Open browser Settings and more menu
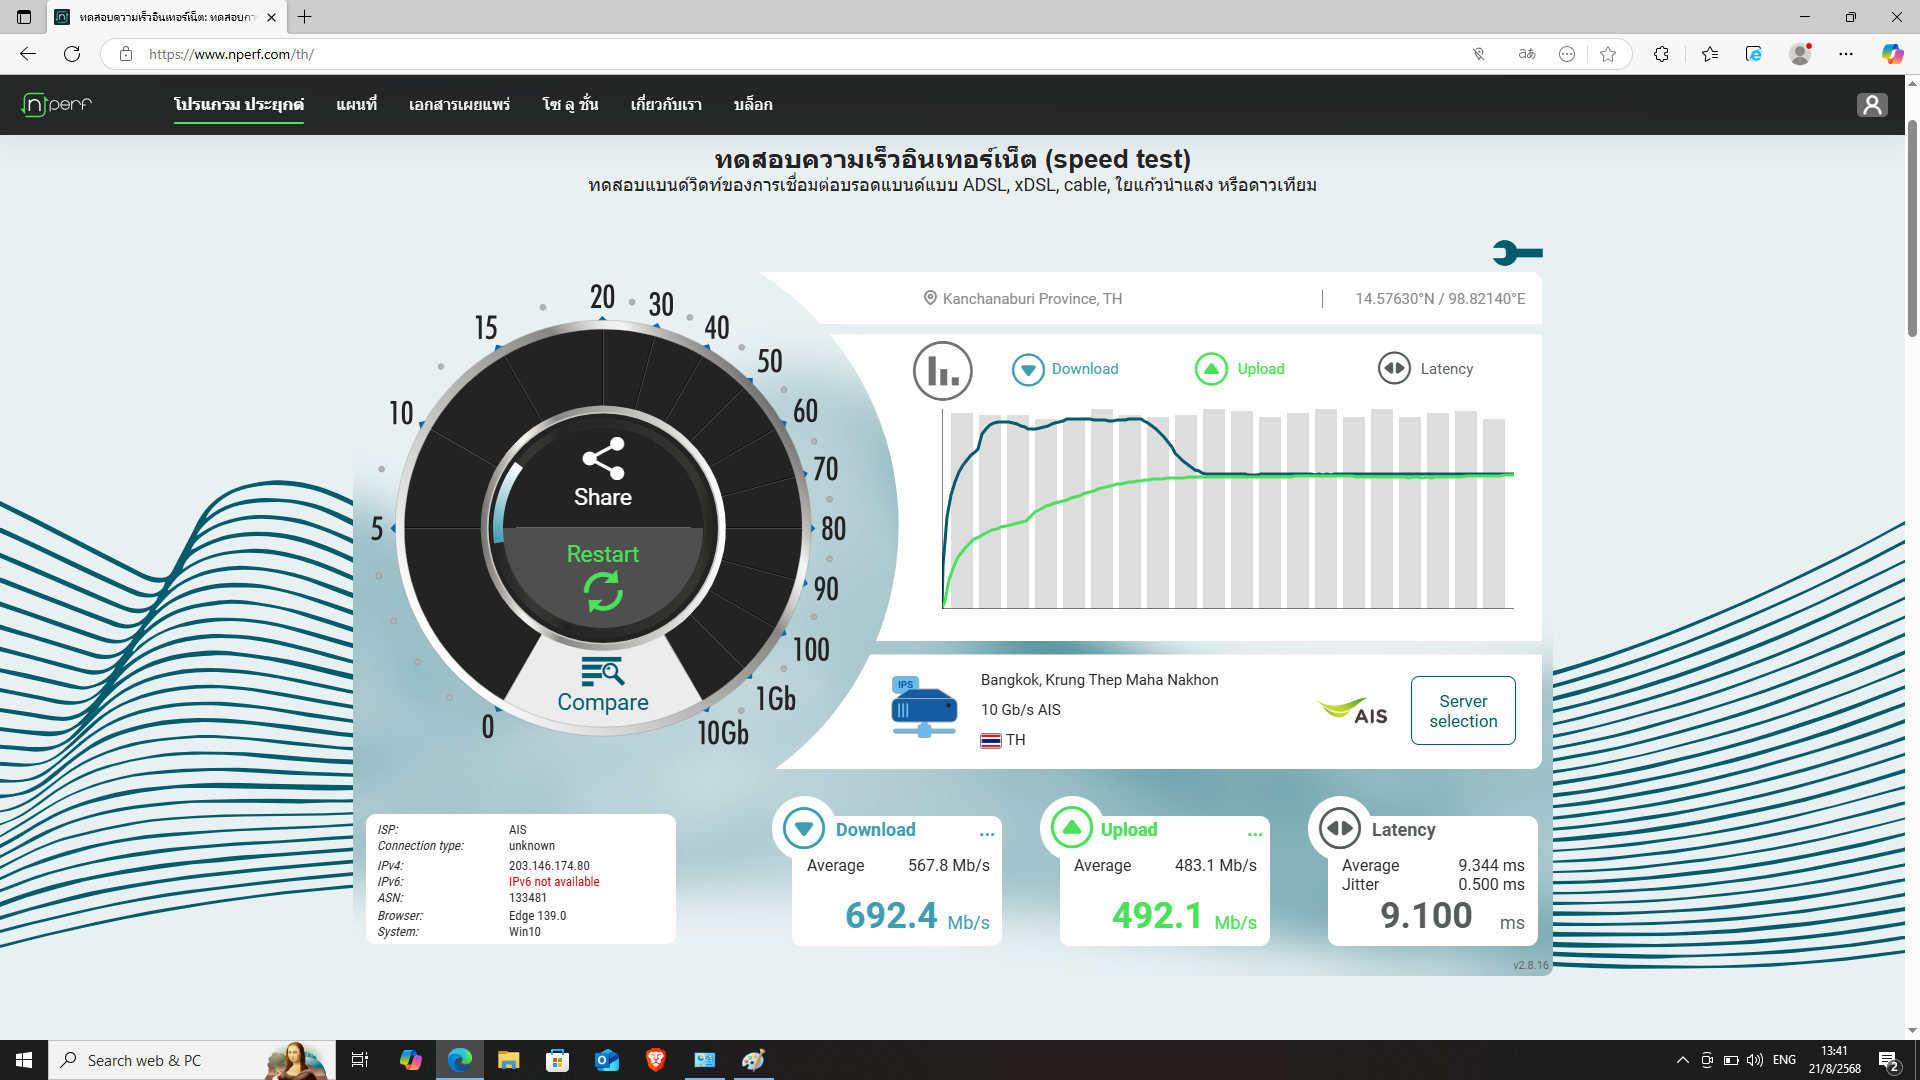 (x=1846, y=54)
